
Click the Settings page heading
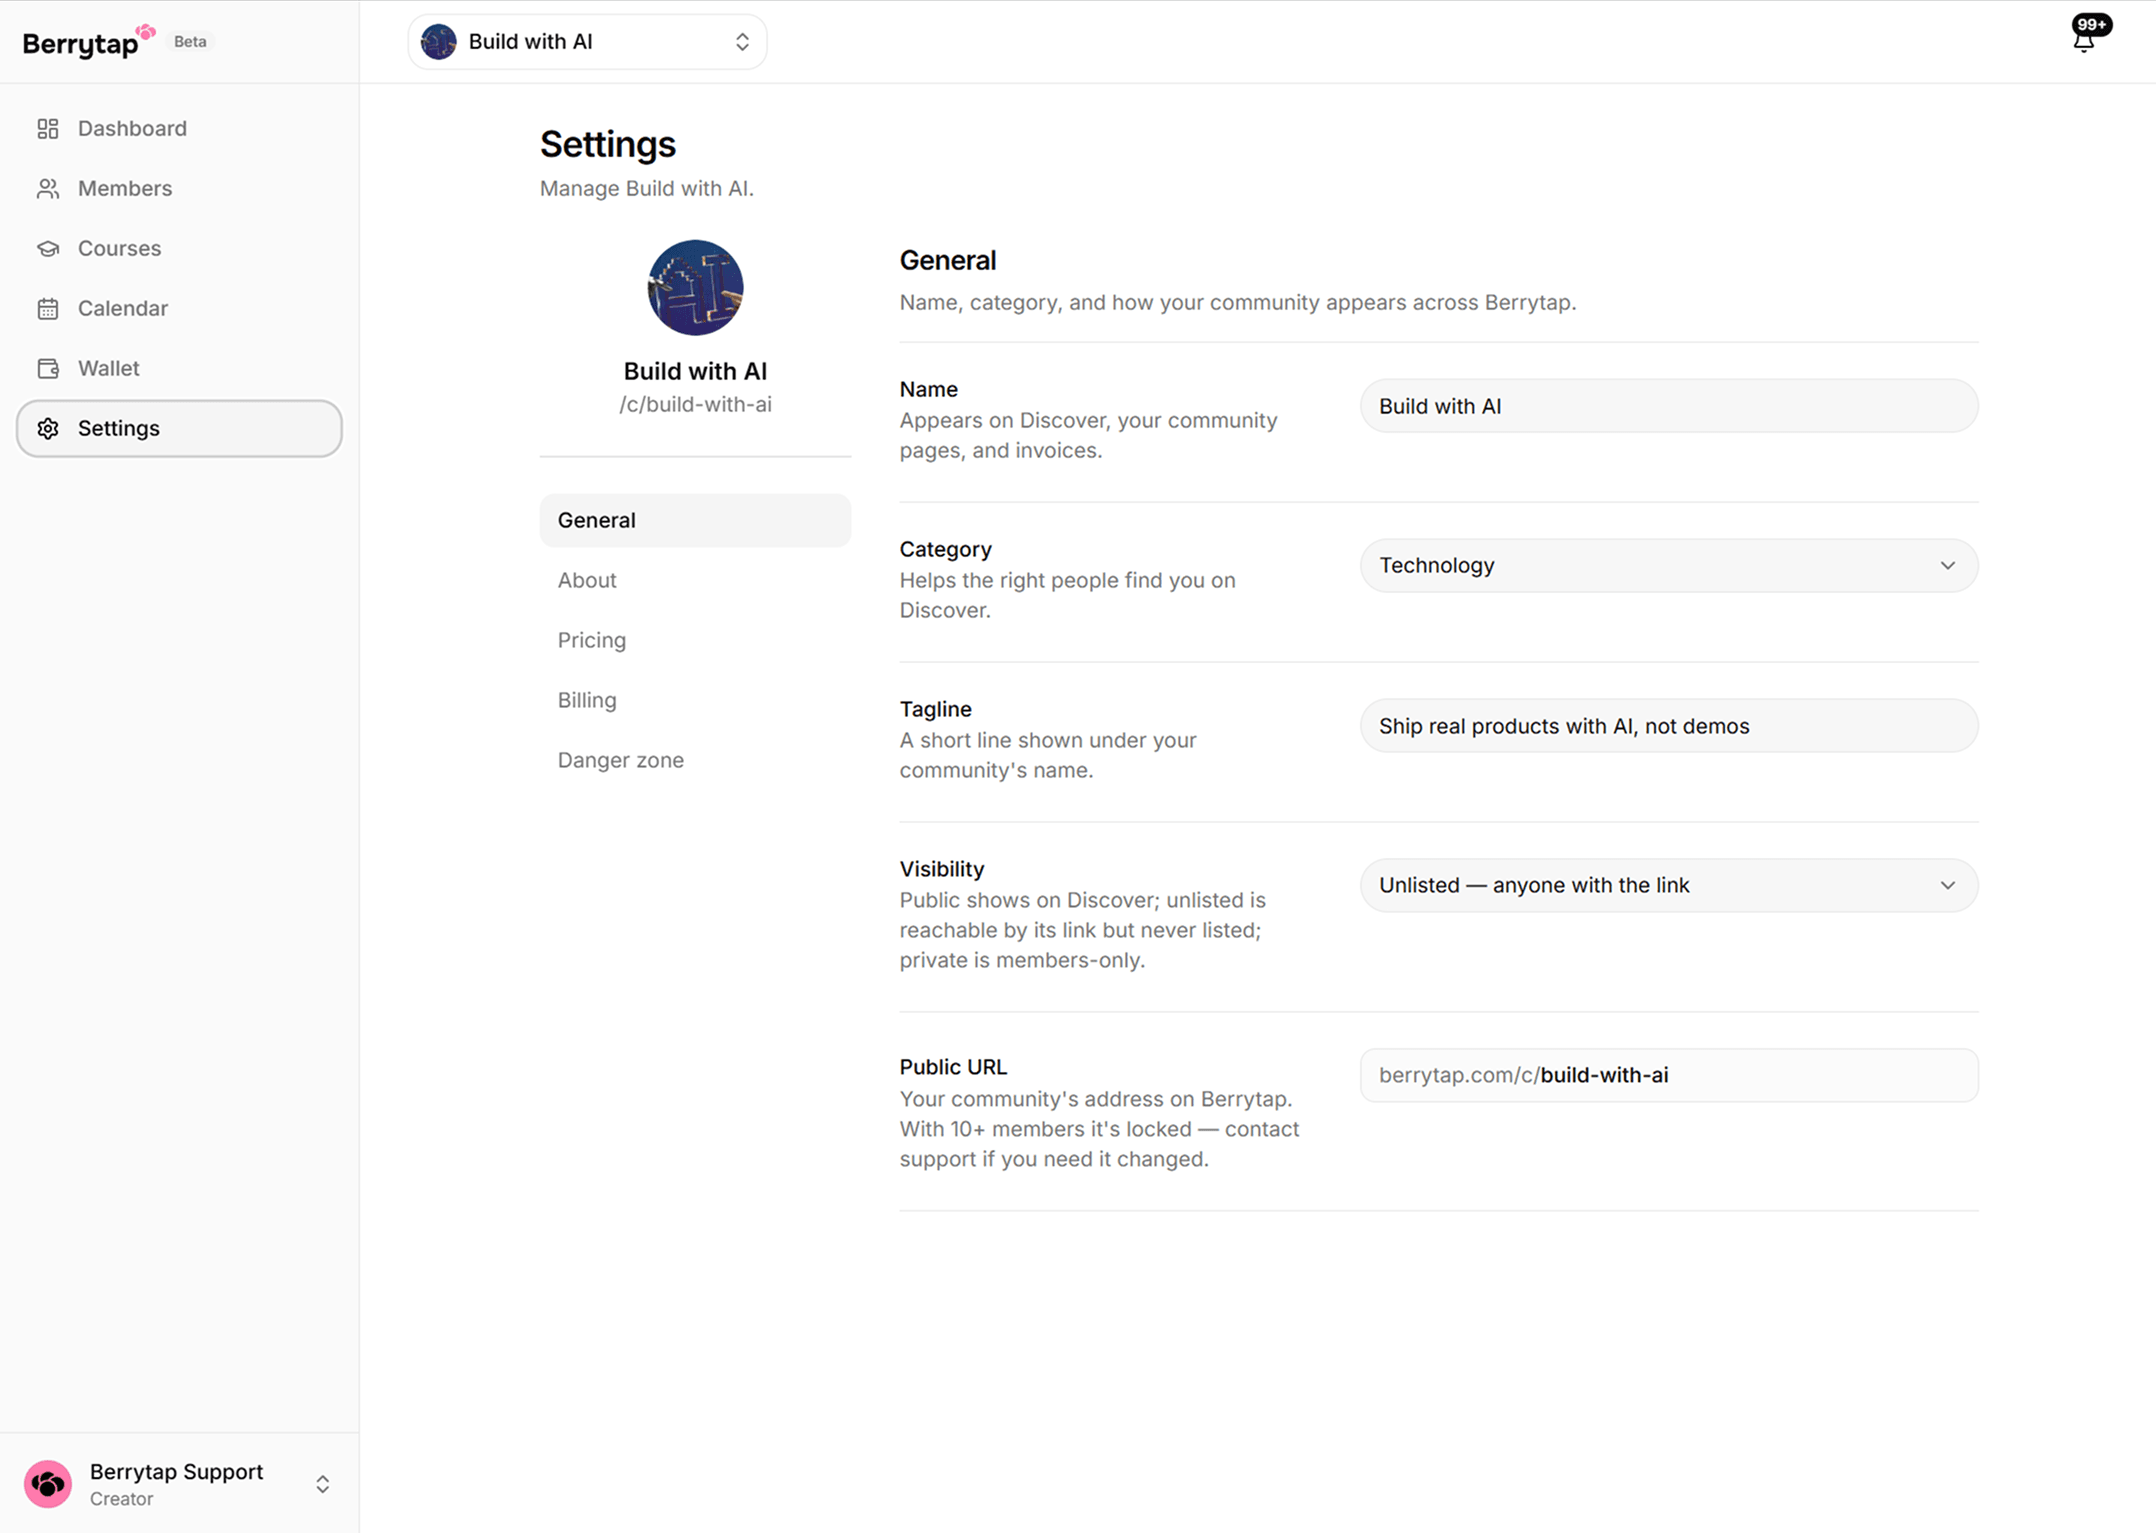pos(608,145)
